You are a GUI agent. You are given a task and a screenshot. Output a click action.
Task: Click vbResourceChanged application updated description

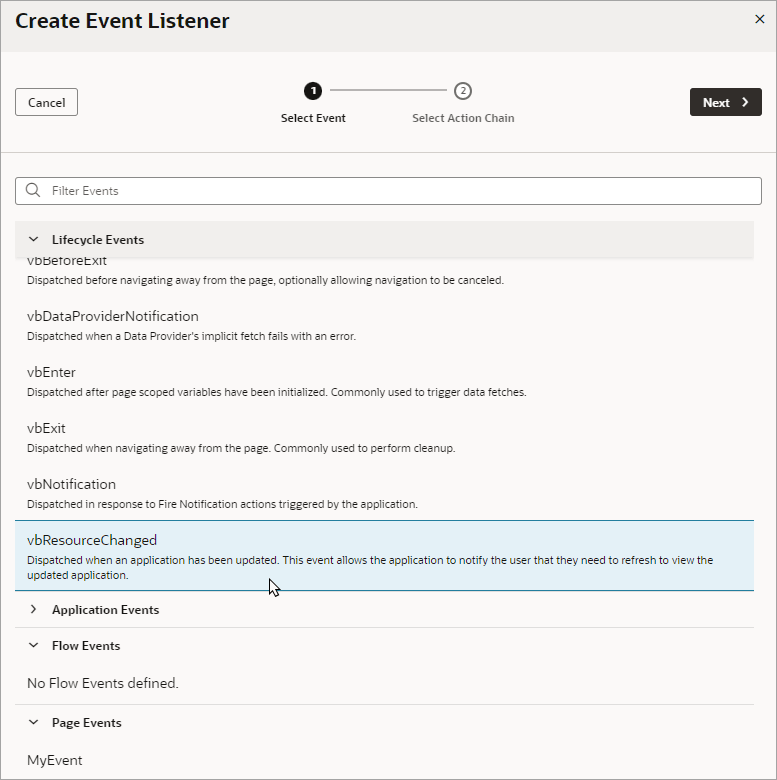coord(370,567)
